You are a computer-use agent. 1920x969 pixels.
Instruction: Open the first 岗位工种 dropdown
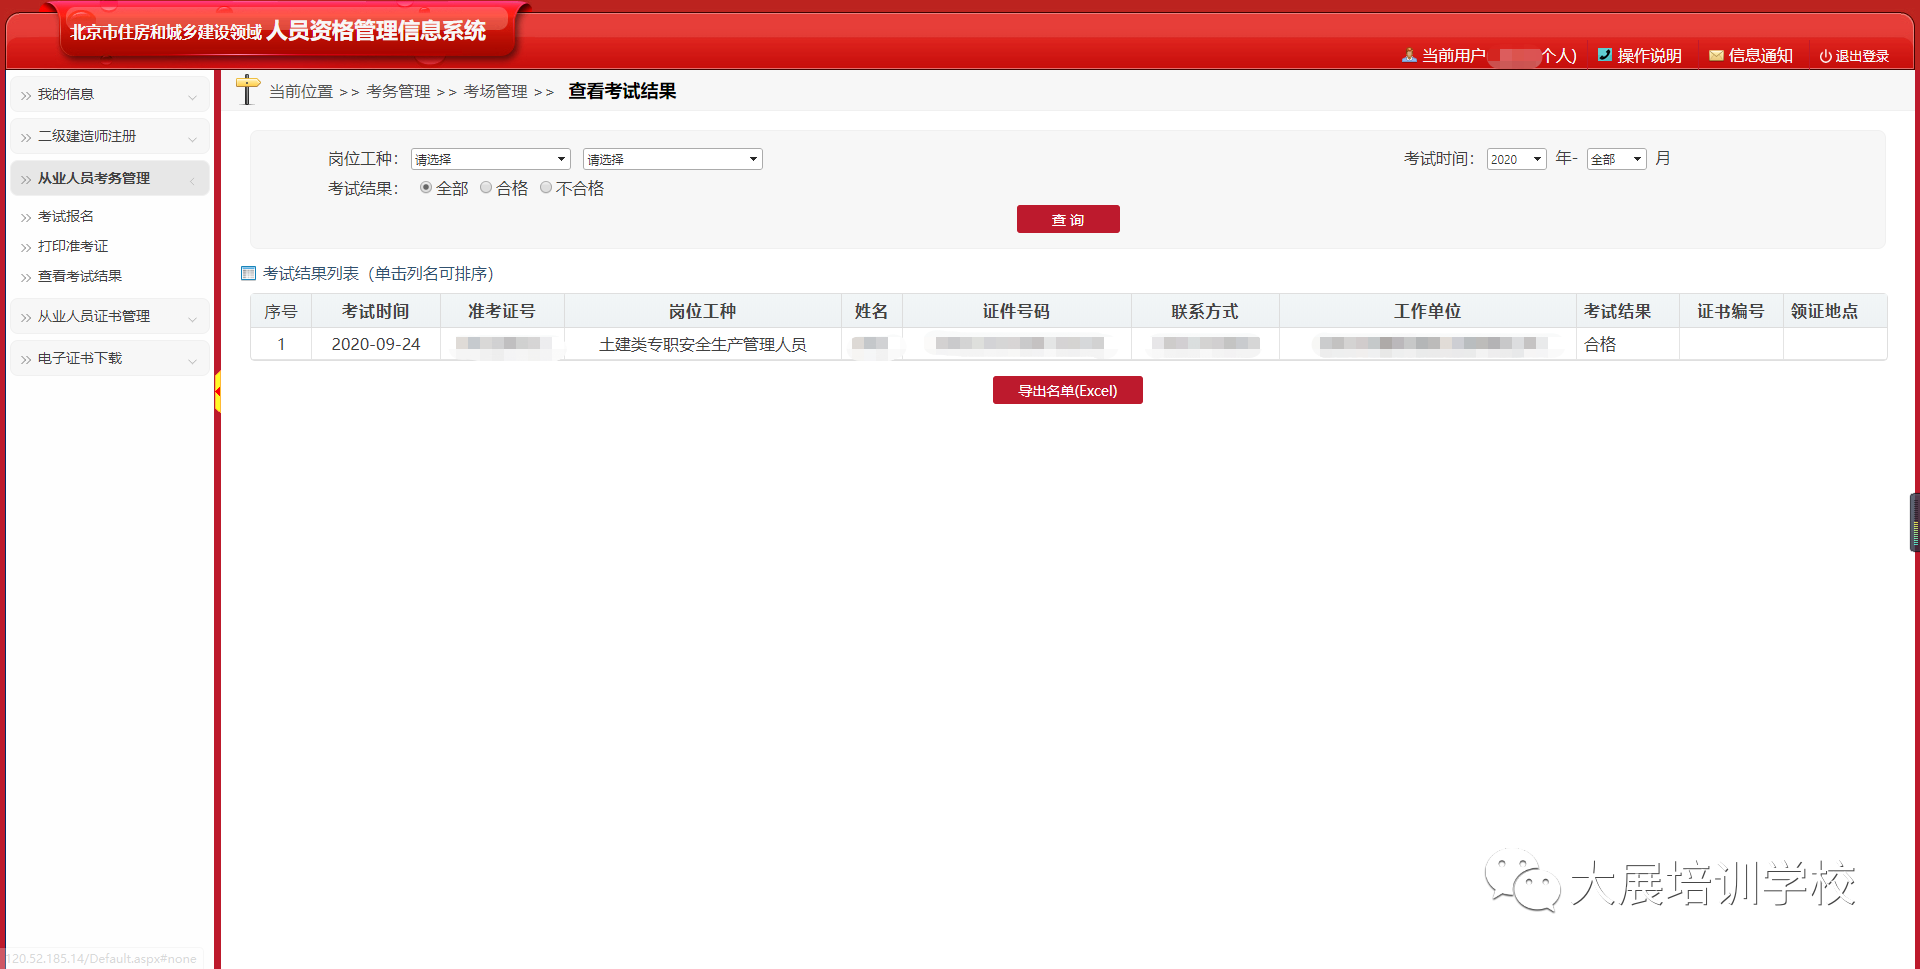click(x=490, y=159)
